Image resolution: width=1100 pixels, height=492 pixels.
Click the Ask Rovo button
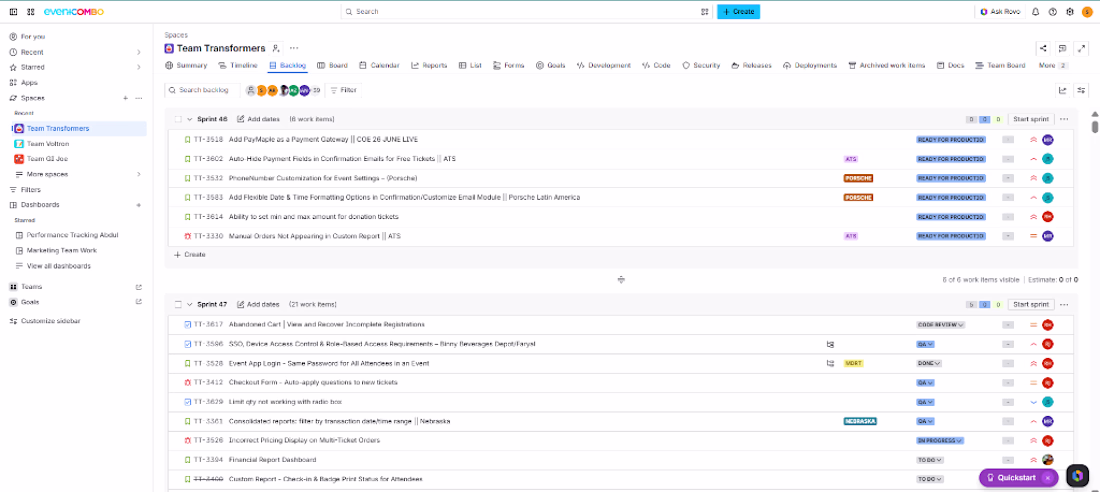click(x=999, y=12)
